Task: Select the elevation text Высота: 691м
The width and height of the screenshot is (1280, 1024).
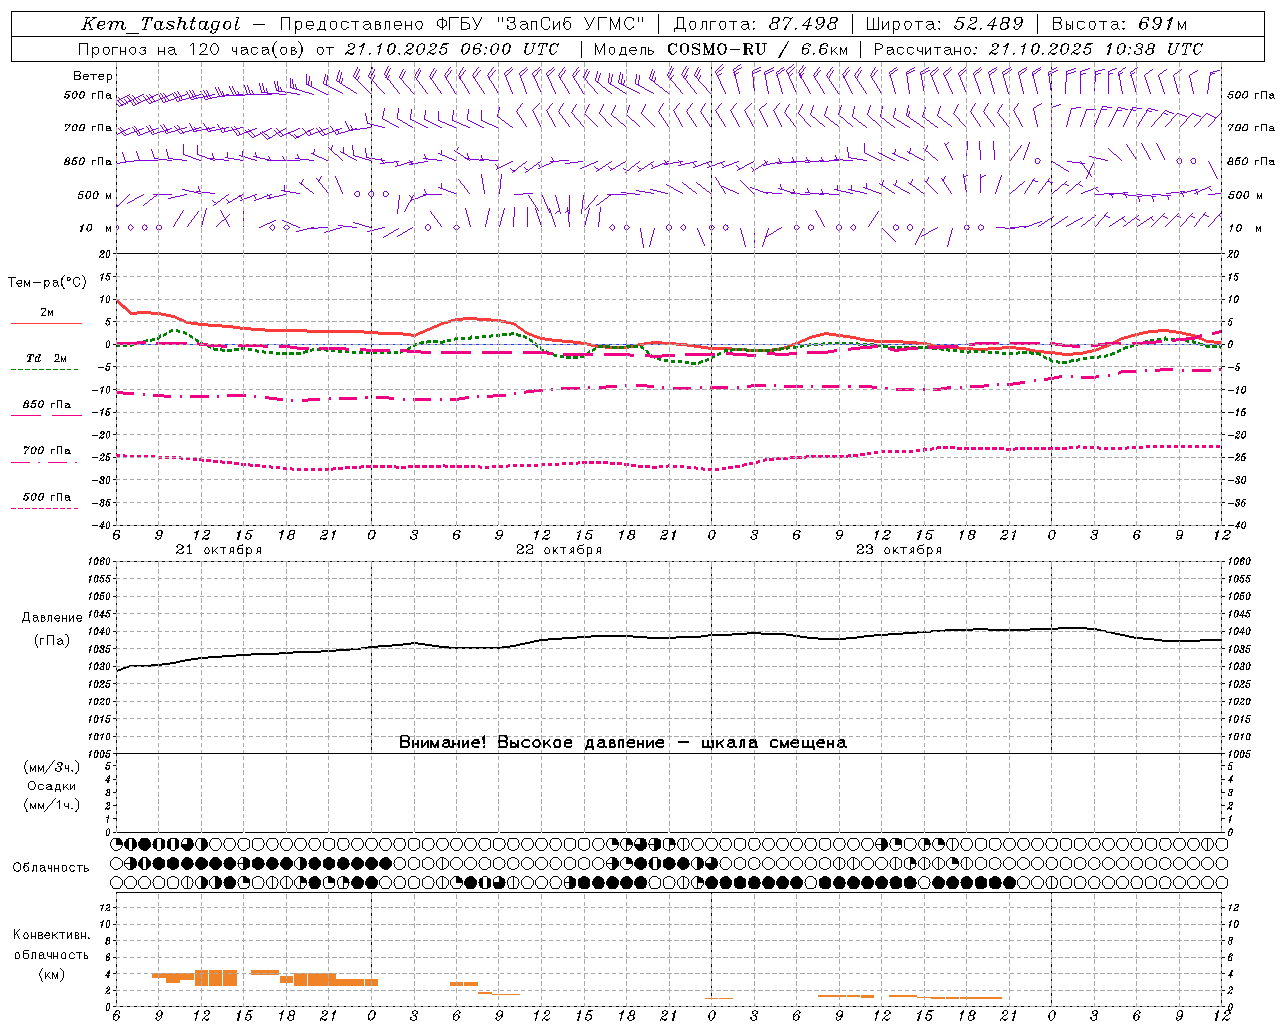Action: pos(1120,24)
